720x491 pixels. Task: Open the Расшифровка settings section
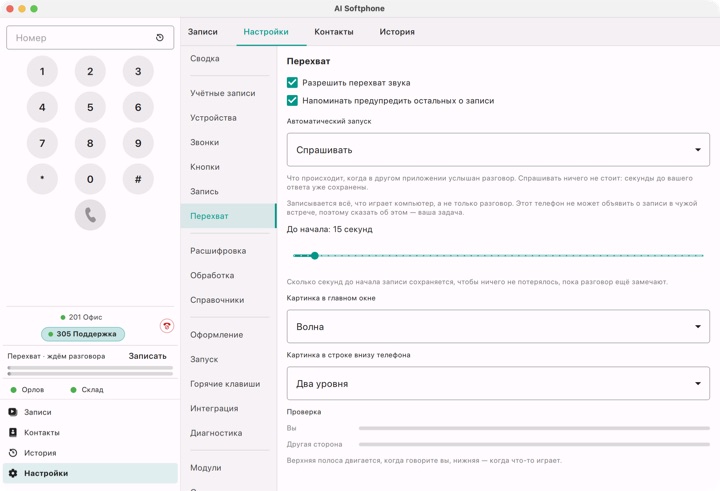(228, 251)
